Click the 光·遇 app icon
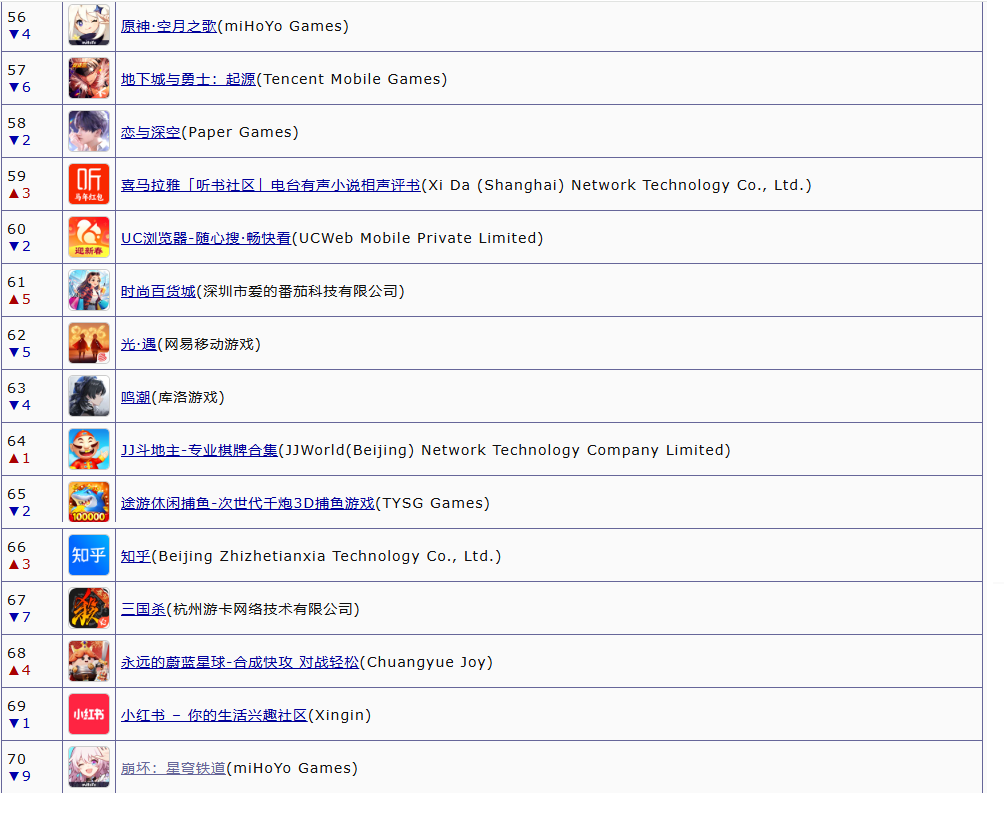This screenshot has height=820, width=1004. click(89, 343)
